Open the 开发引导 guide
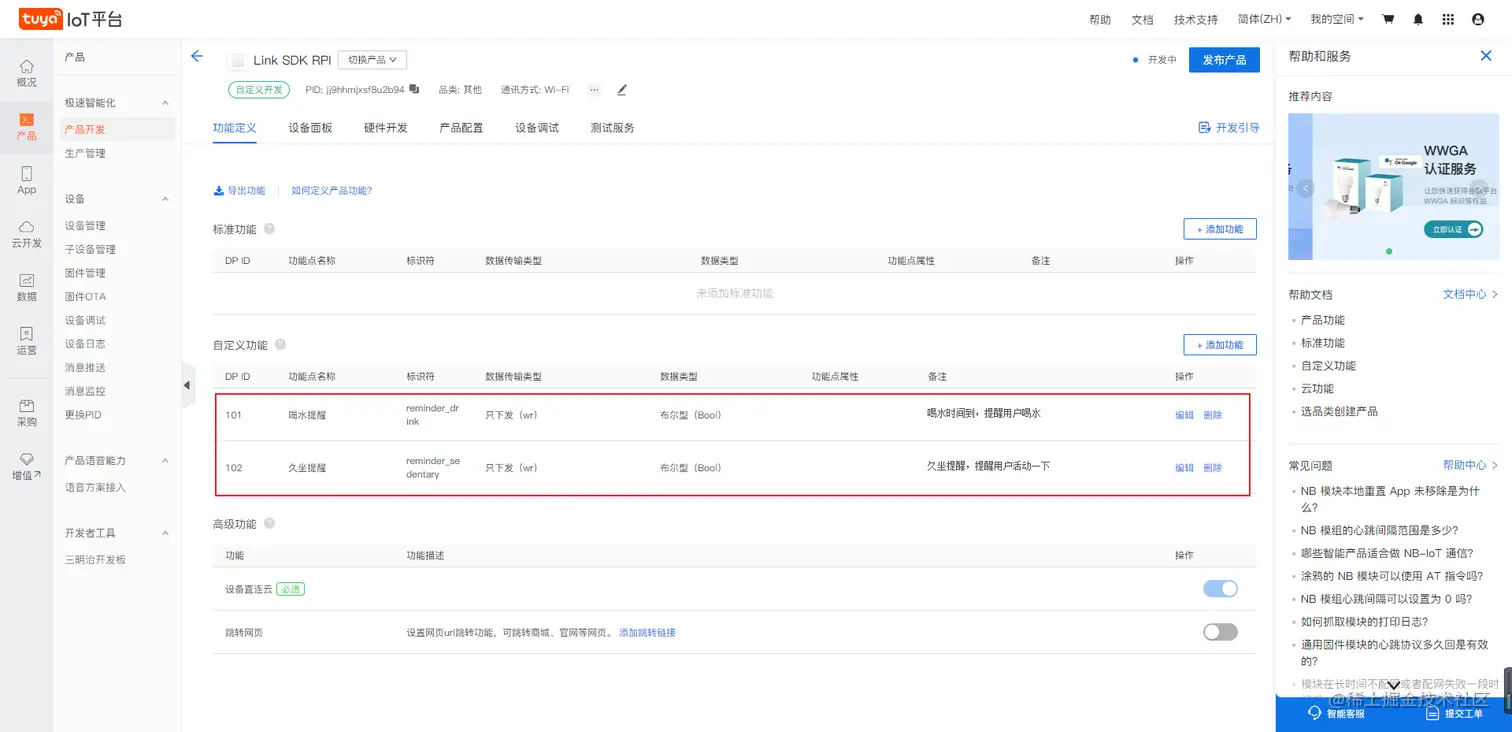 (1229, 128)
